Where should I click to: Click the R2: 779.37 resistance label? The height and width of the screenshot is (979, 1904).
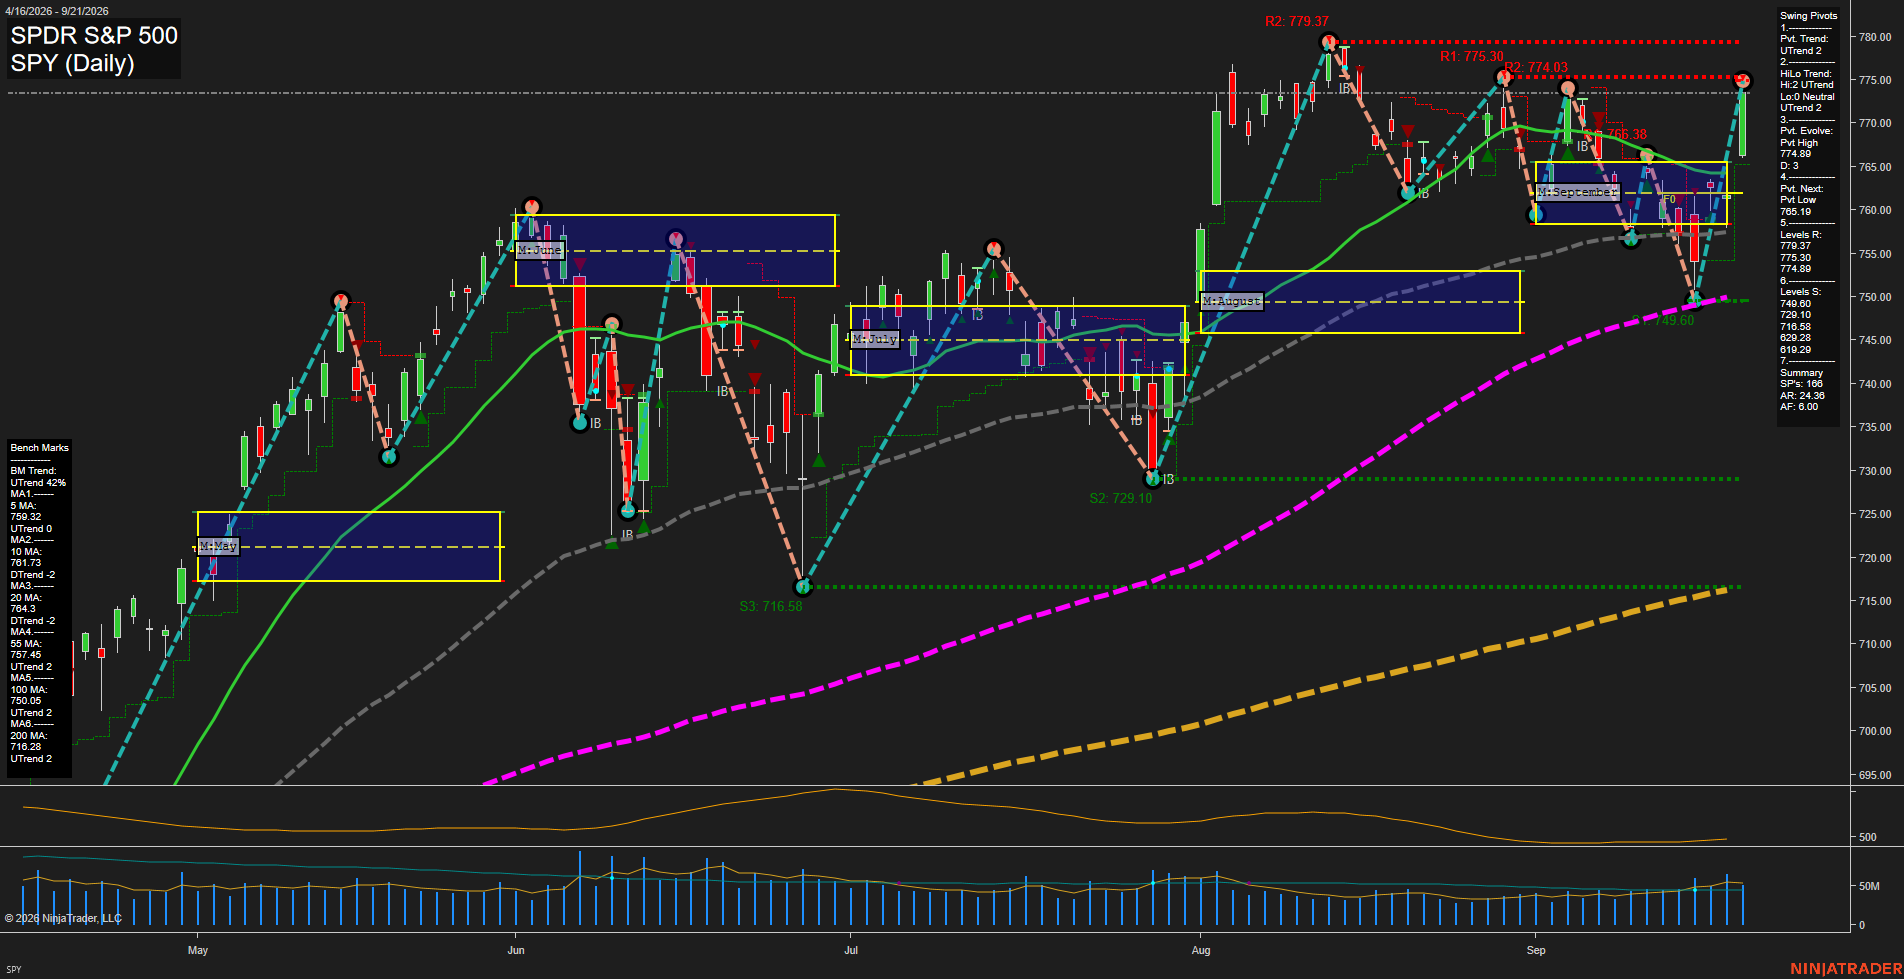(1296, 21)
